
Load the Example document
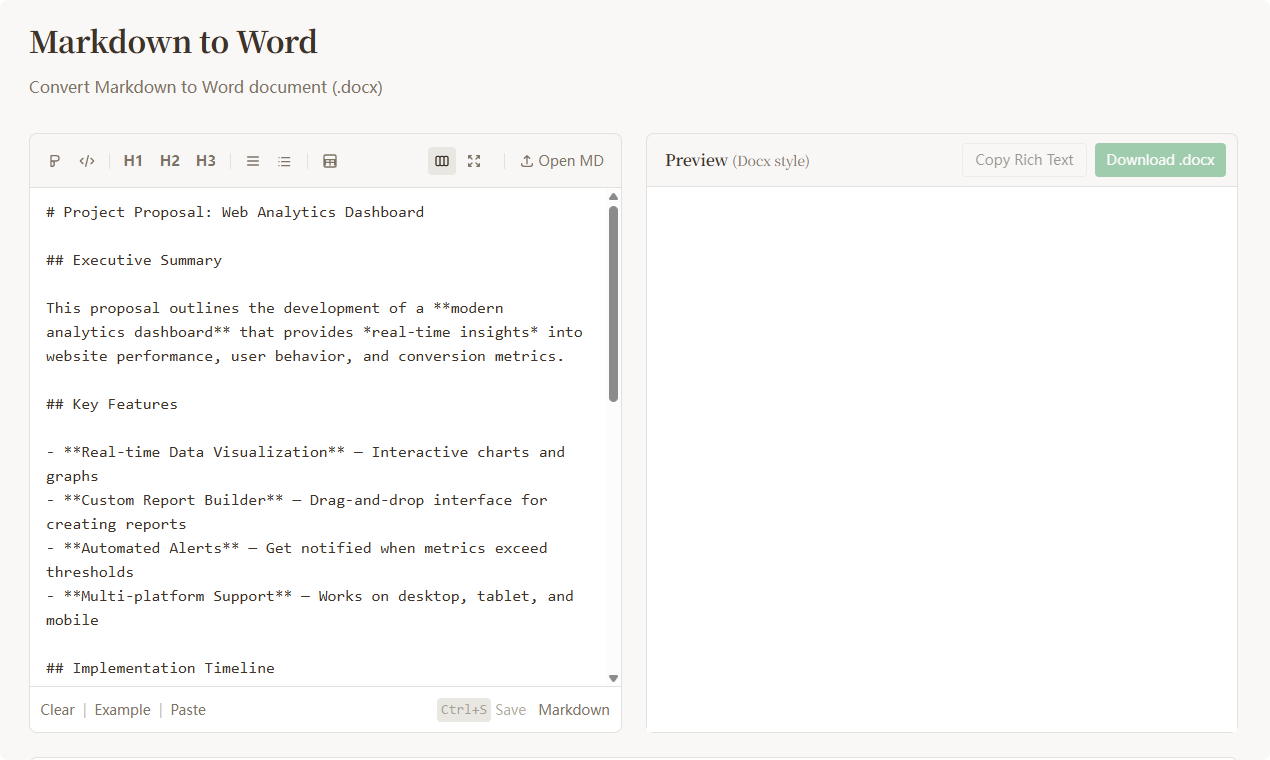click(x=122, y=709)
